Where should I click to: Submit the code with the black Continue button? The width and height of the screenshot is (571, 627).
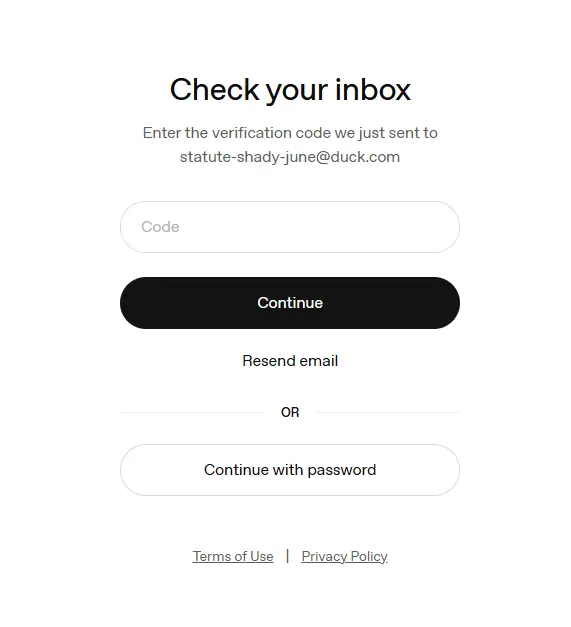coord(290,303)
